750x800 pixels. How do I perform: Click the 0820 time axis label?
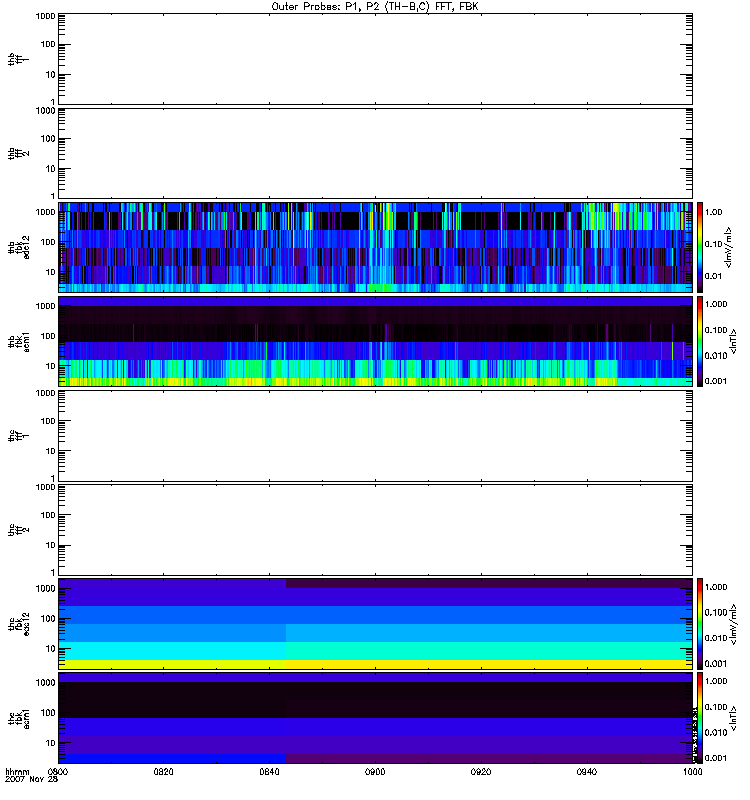(x=164, y=772)
